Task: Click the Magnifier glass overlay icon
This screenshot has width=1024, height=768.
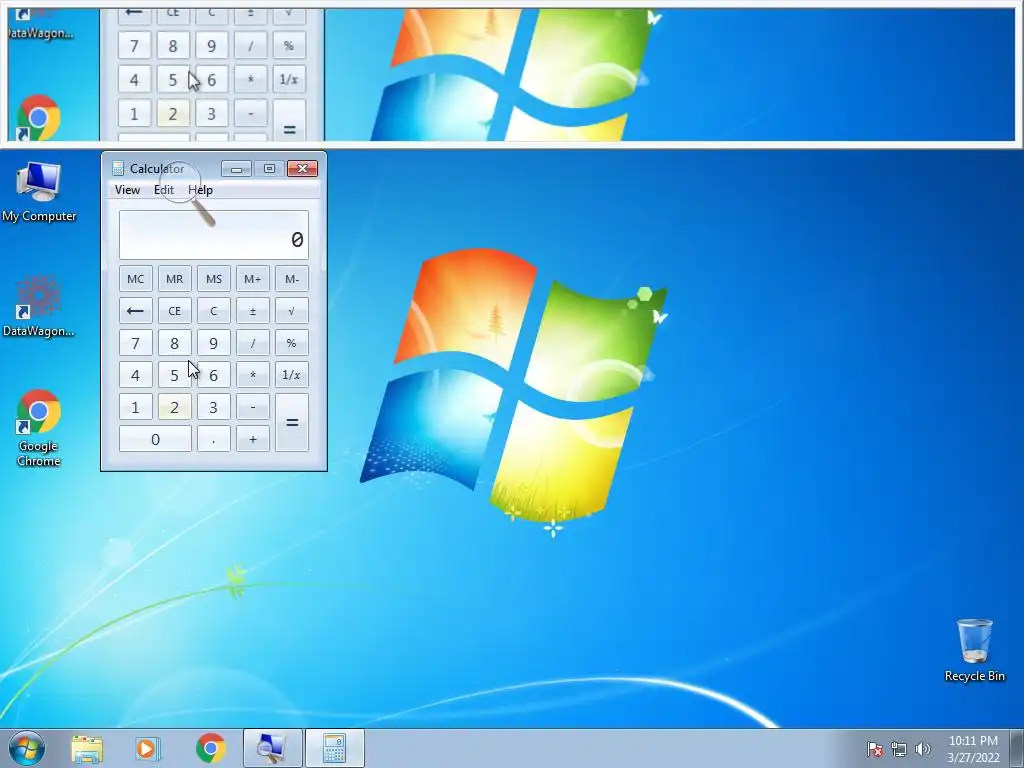Action: pyautogui.click(x=187, y=193)
